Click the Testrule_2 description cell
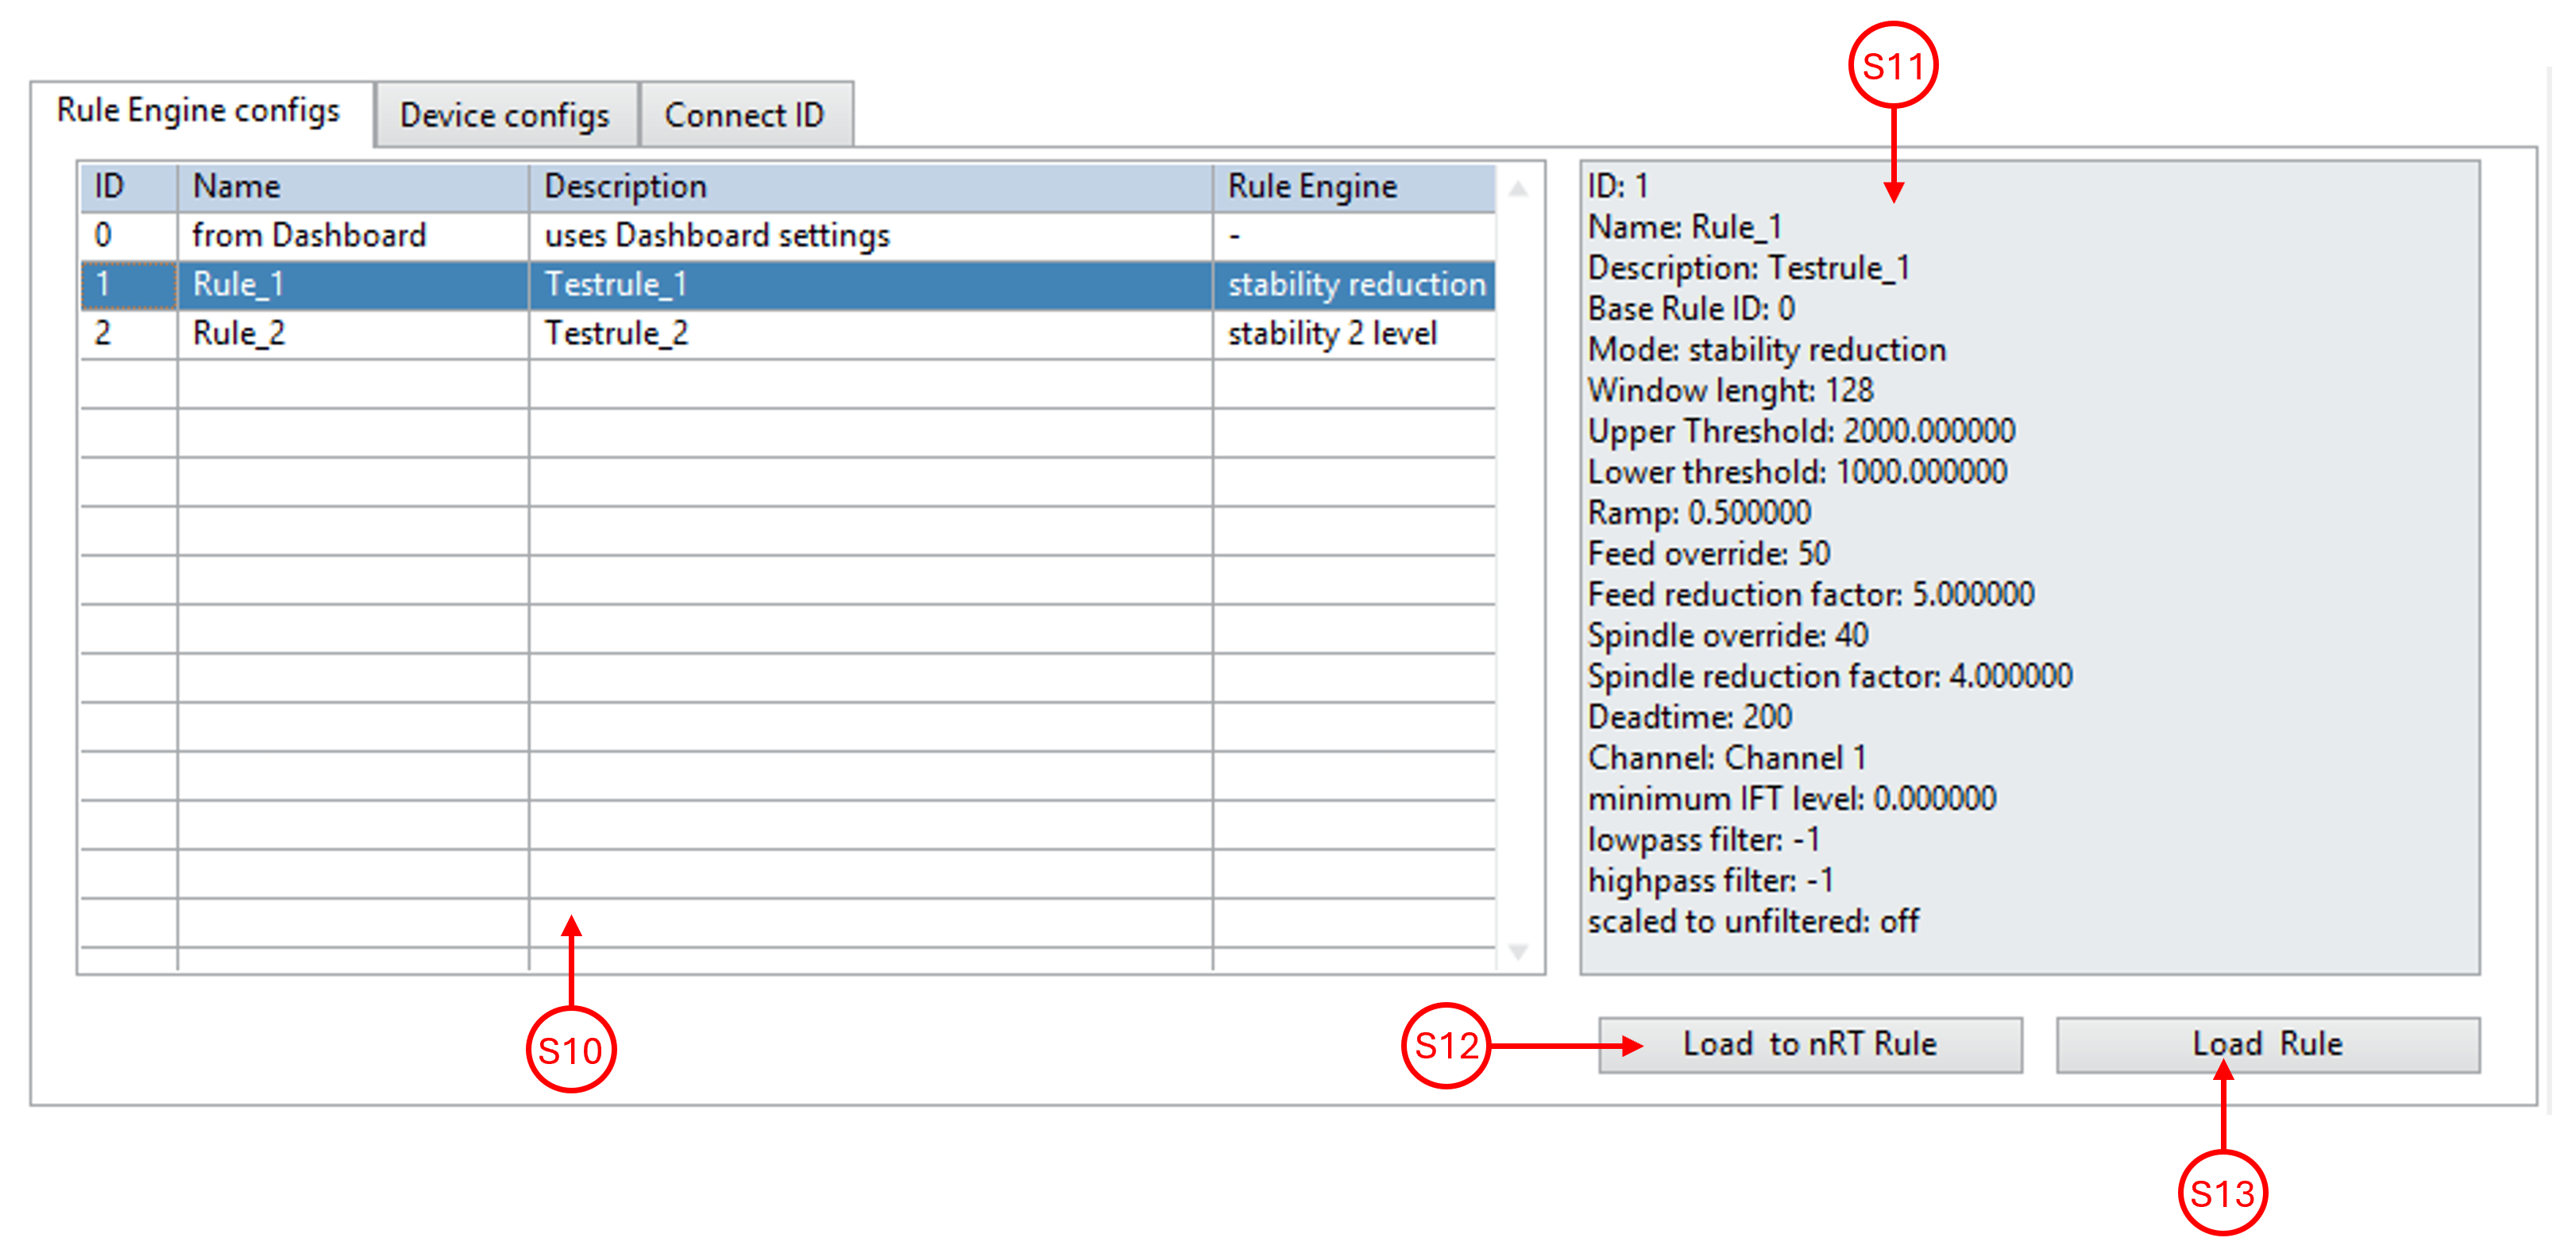 tap(616, 333)
